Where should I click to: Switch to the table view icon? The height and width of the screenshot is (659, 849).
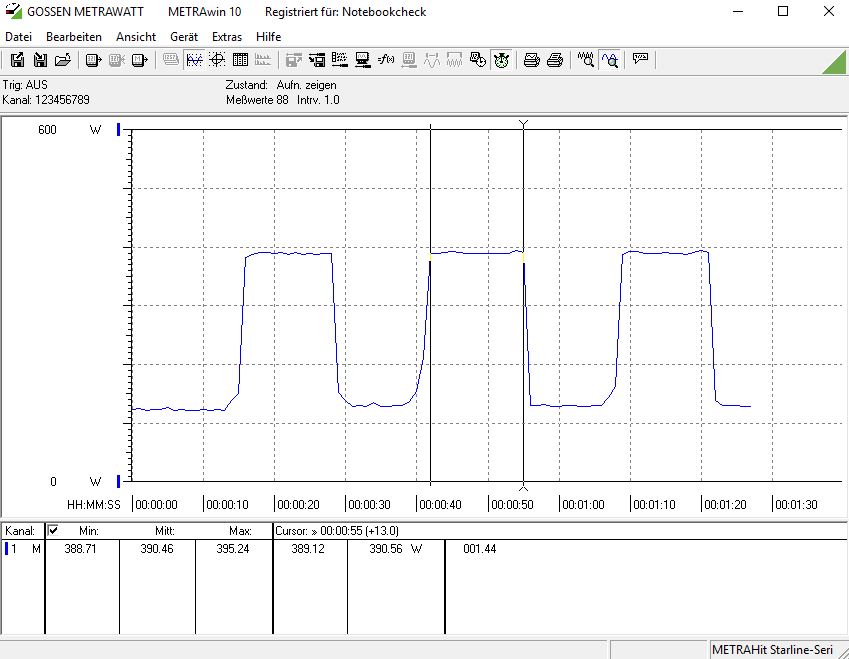click(x=240, y=60)
